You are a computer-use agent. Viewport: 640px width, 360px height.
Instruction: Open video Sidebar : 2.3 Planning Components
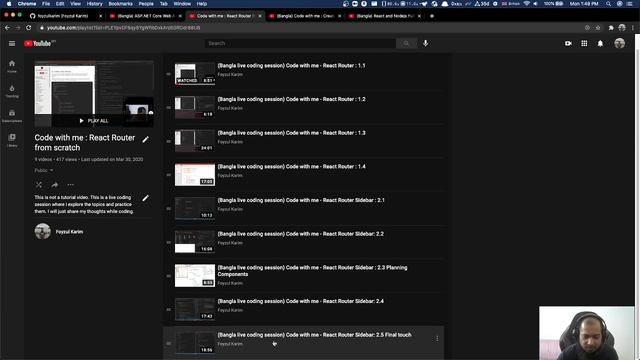[x=312, y=271]
